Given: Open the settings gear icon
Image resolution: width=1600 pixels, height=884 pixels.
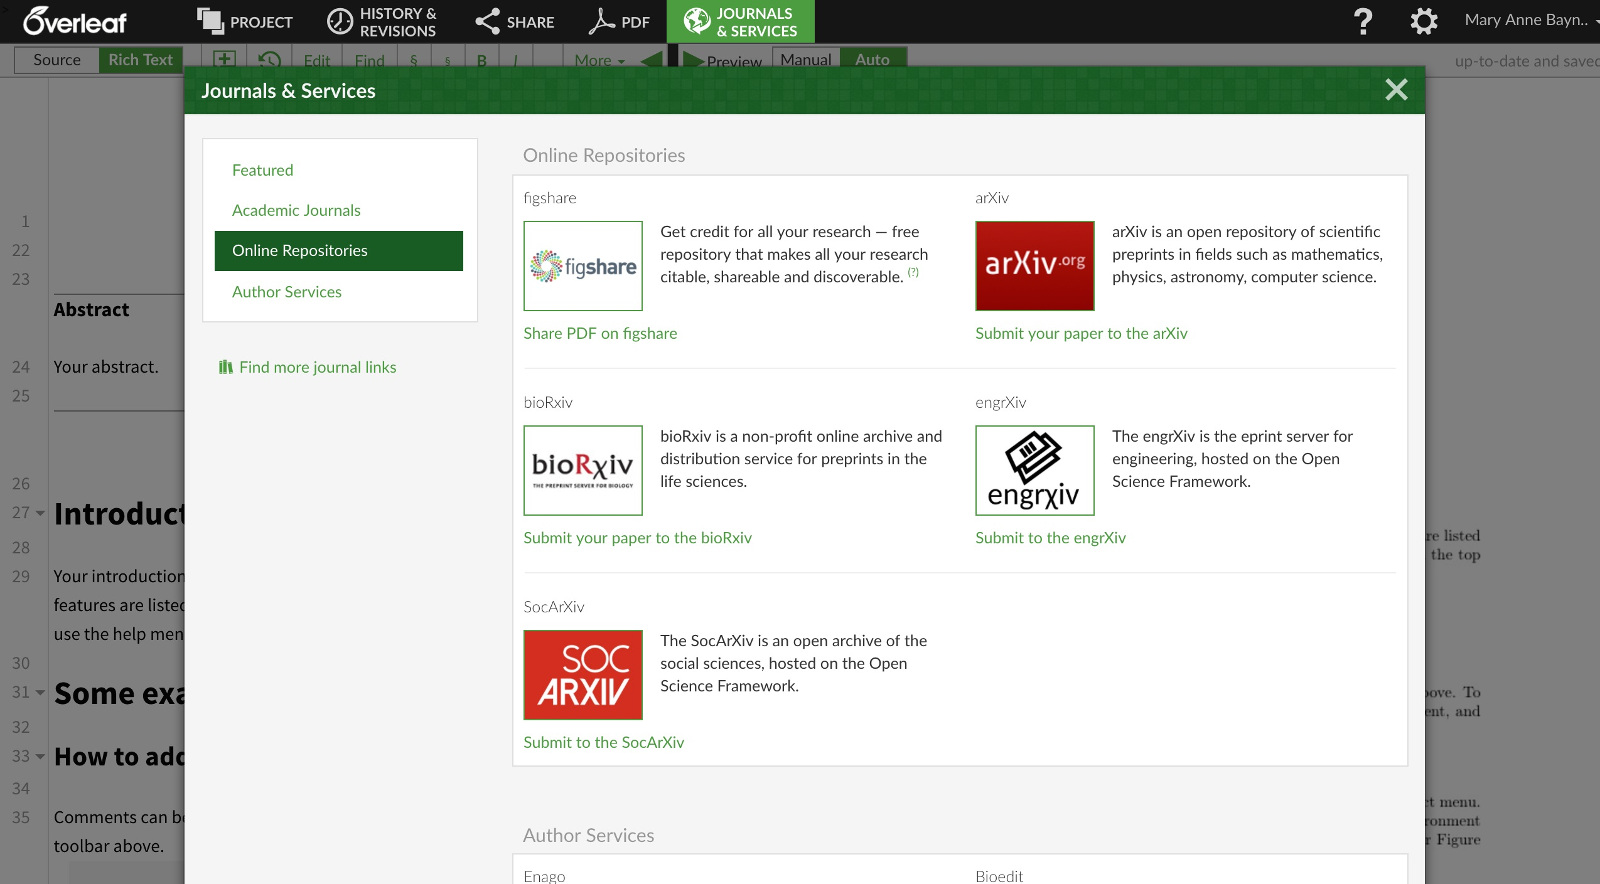Looking at the screenshot, I should point(1423,21).
